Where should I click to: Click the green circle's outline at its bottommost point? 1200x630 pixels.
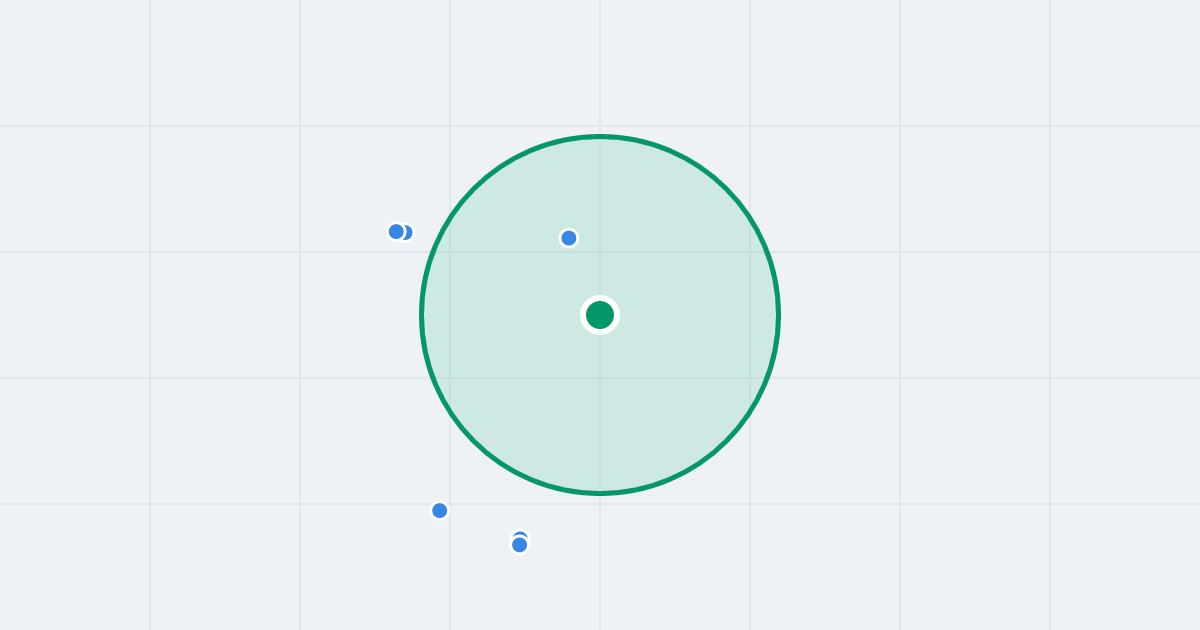tap(600, 493)
